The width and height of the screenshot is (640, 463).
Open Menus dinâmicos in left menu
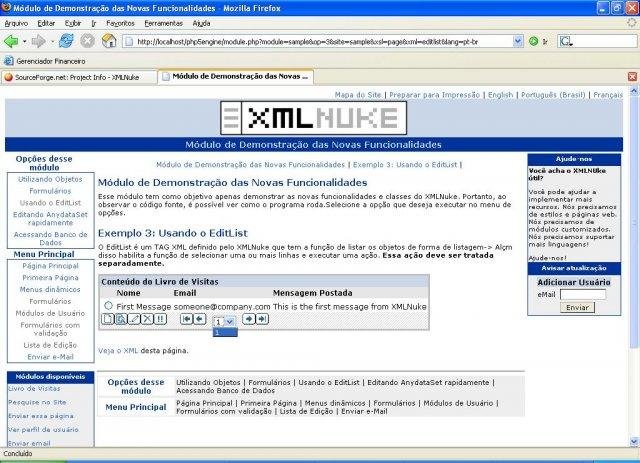click(x=50, y=289)
